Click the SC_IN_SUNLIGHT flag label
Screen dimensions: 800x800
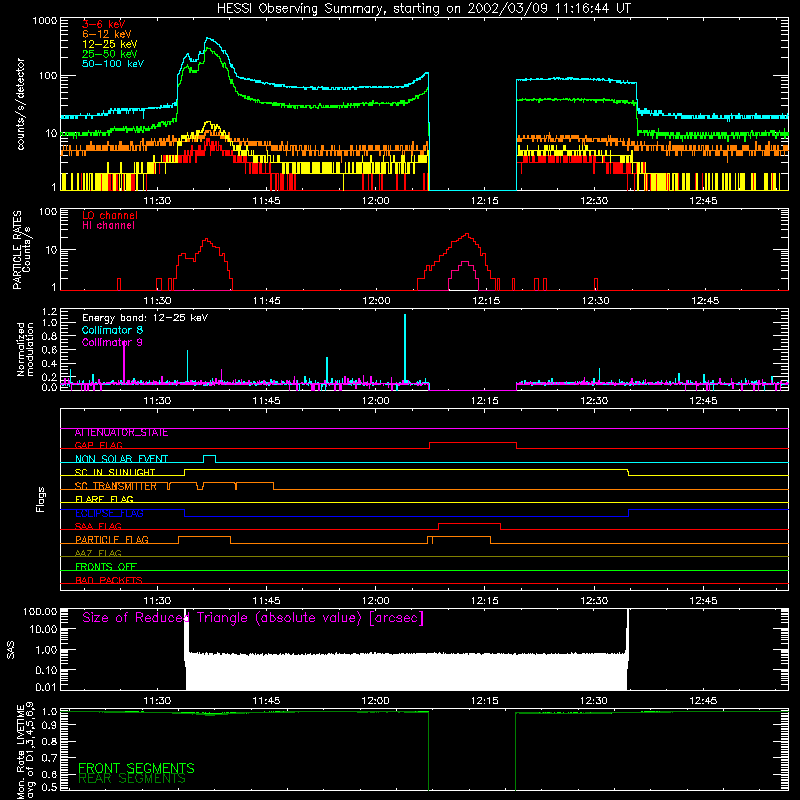[115, 472]
